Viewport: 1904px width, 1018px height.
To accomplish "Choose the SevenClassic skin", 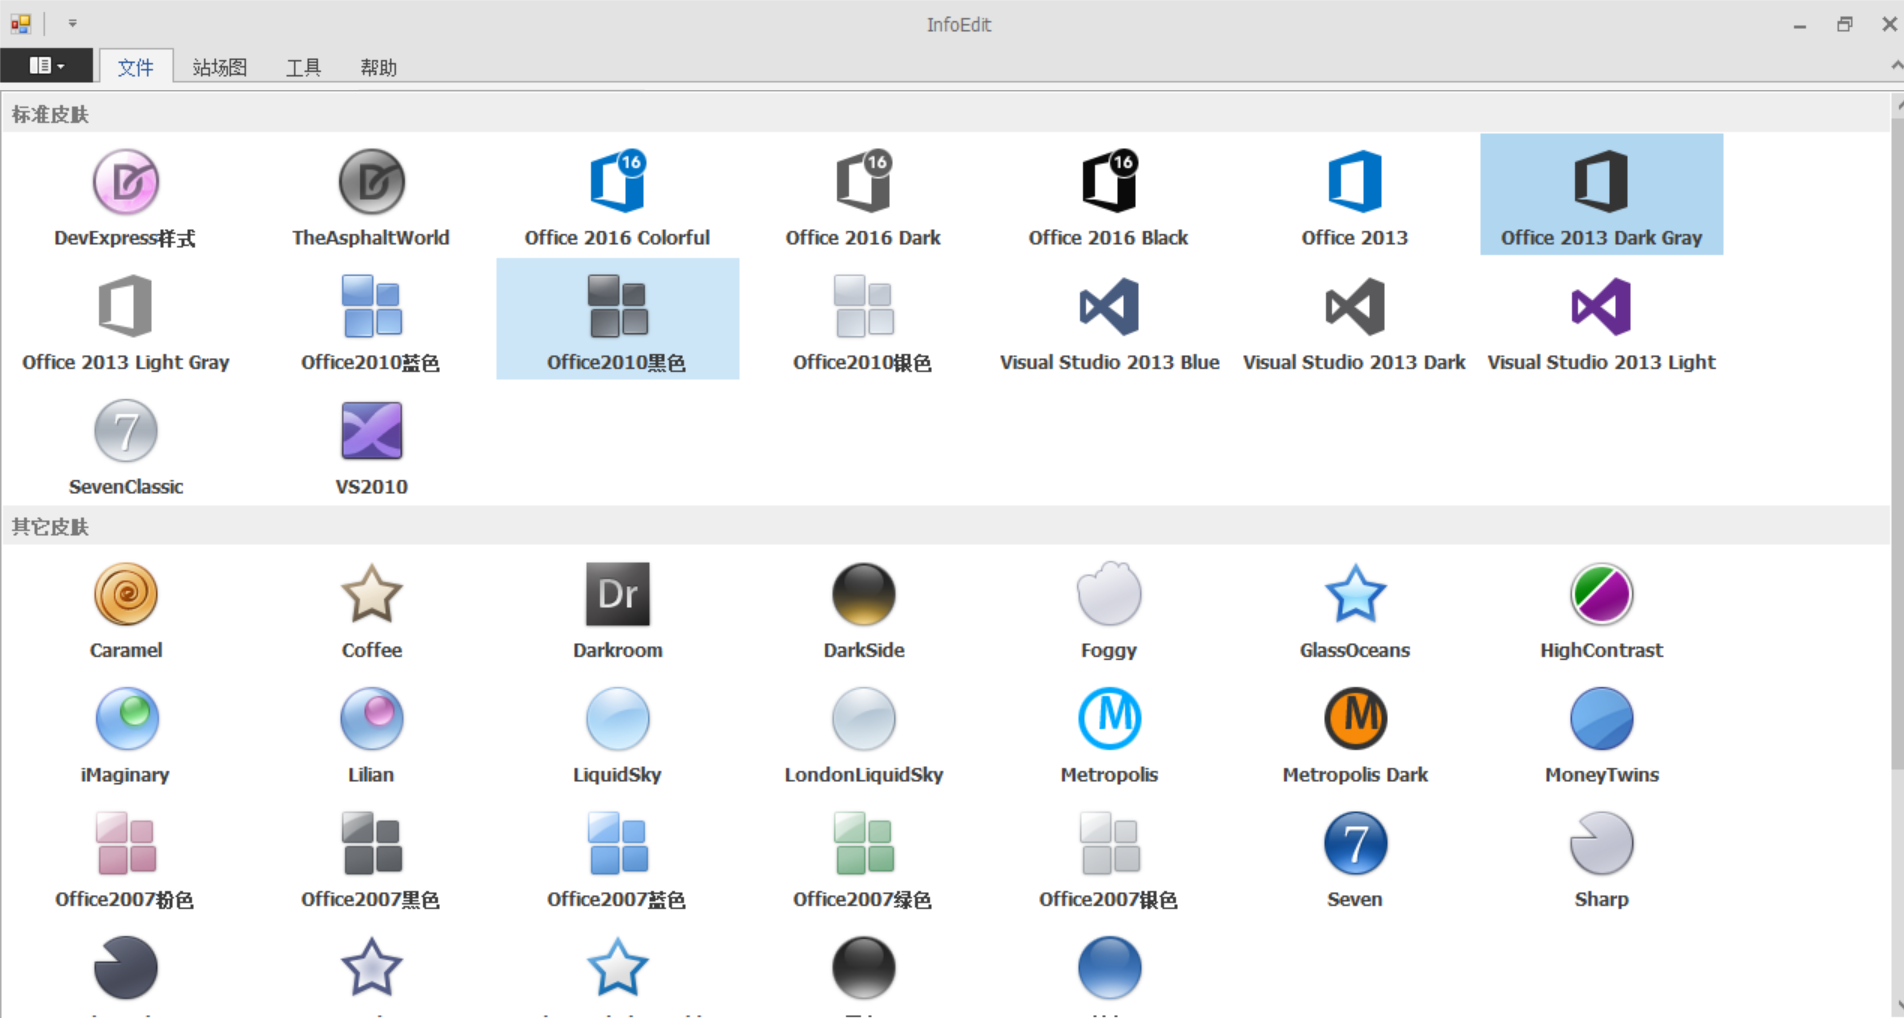I will pos(125,445).
